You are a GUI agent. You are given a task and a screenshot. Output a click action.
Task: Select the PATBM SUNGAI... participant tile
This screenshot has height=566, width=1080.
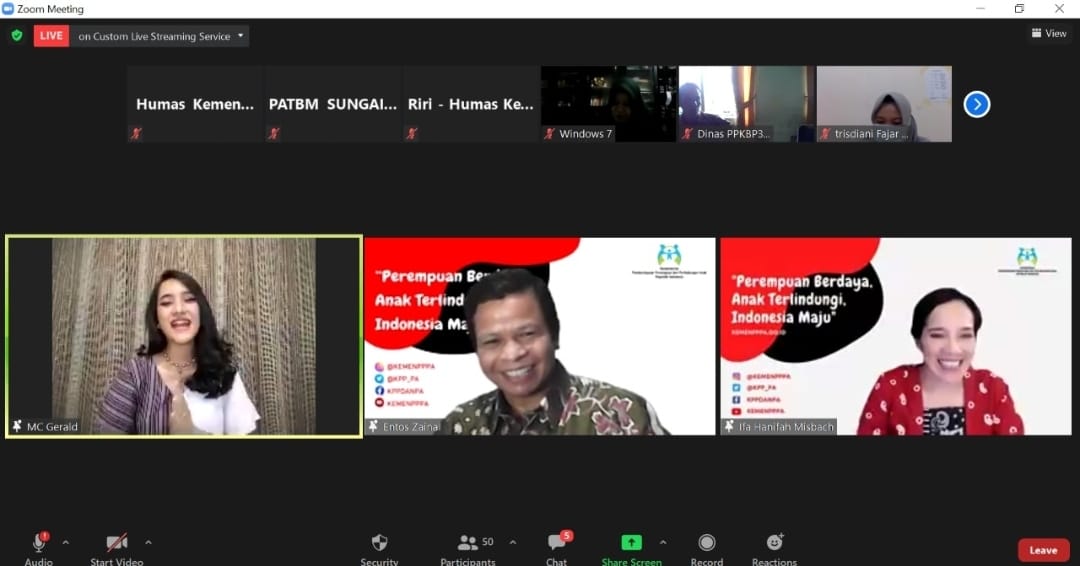click(333, 104)
